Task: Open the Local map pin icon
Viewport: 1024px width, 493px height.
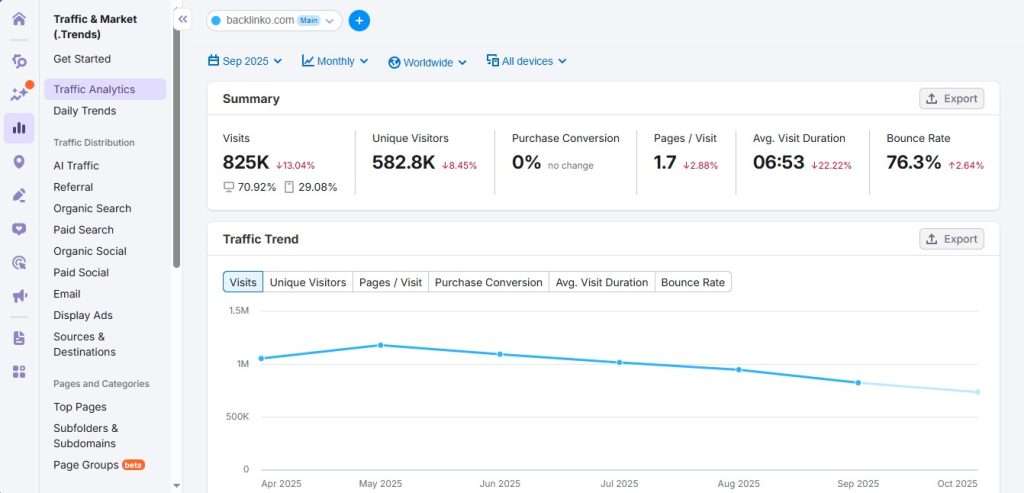Action: tap(19, 162)
